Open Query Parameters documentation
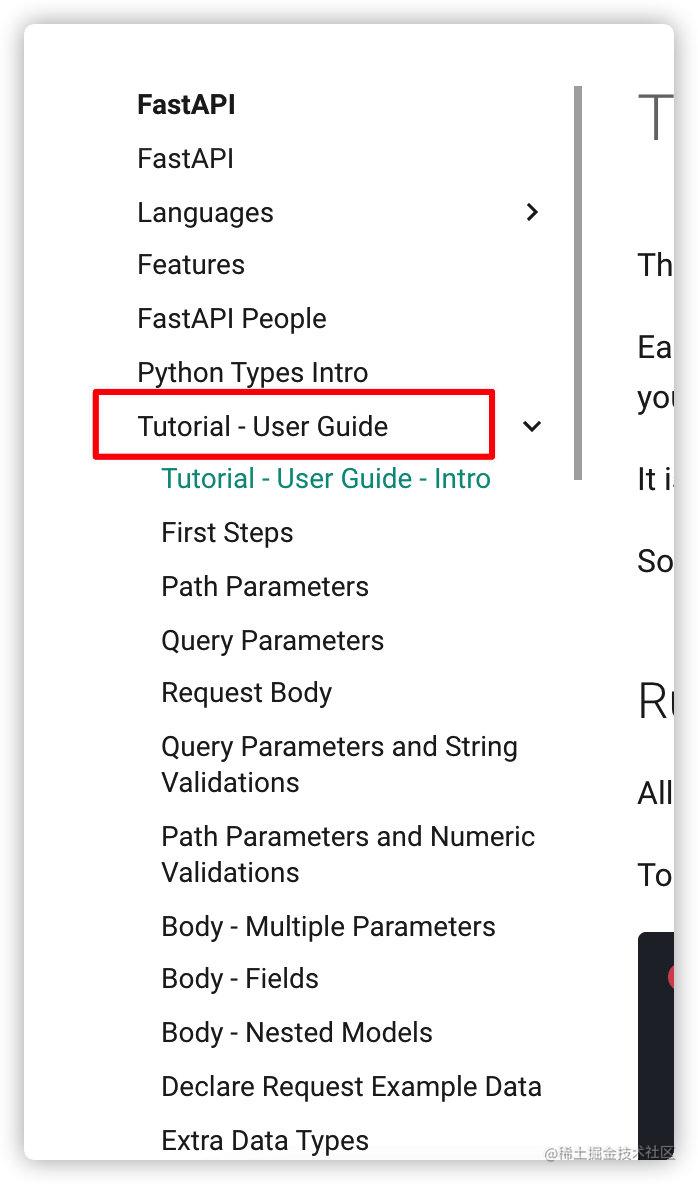 tap(272, 640)
